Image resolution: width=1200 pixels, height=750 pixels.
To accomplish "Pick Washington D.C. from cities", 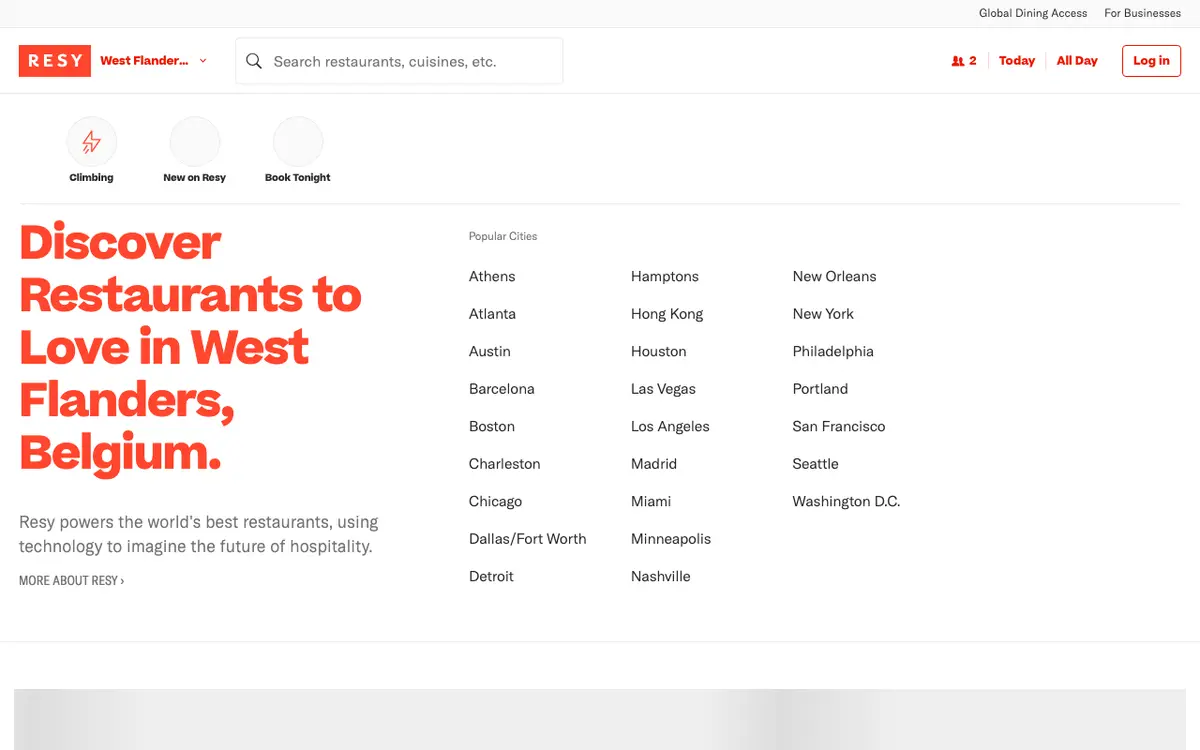I will (846, 501).
